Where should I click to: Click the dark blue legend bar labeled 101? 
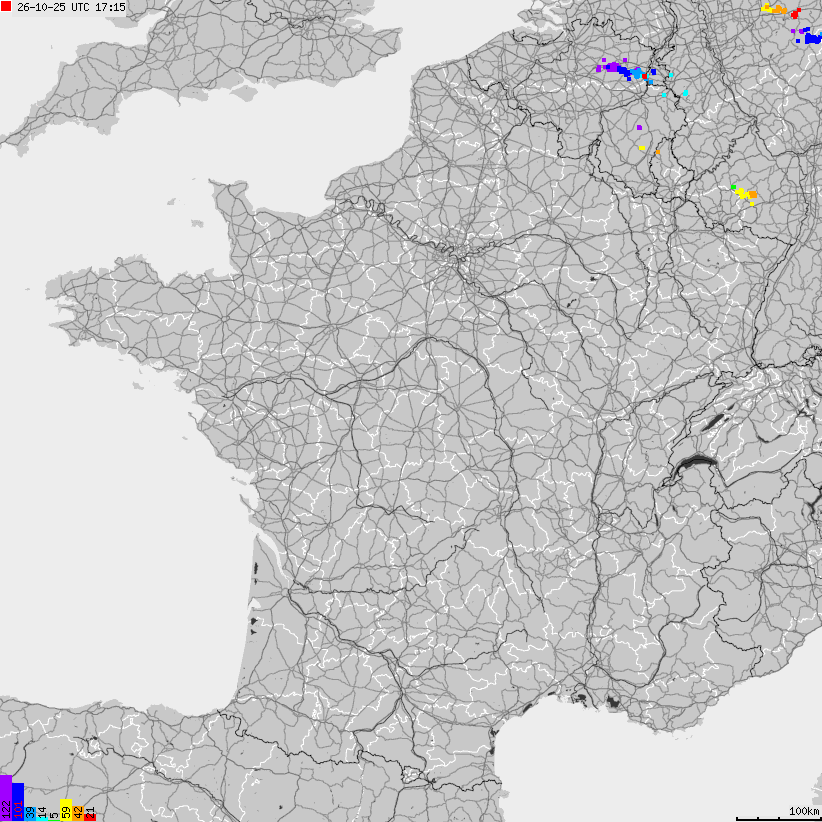[18, 802]
